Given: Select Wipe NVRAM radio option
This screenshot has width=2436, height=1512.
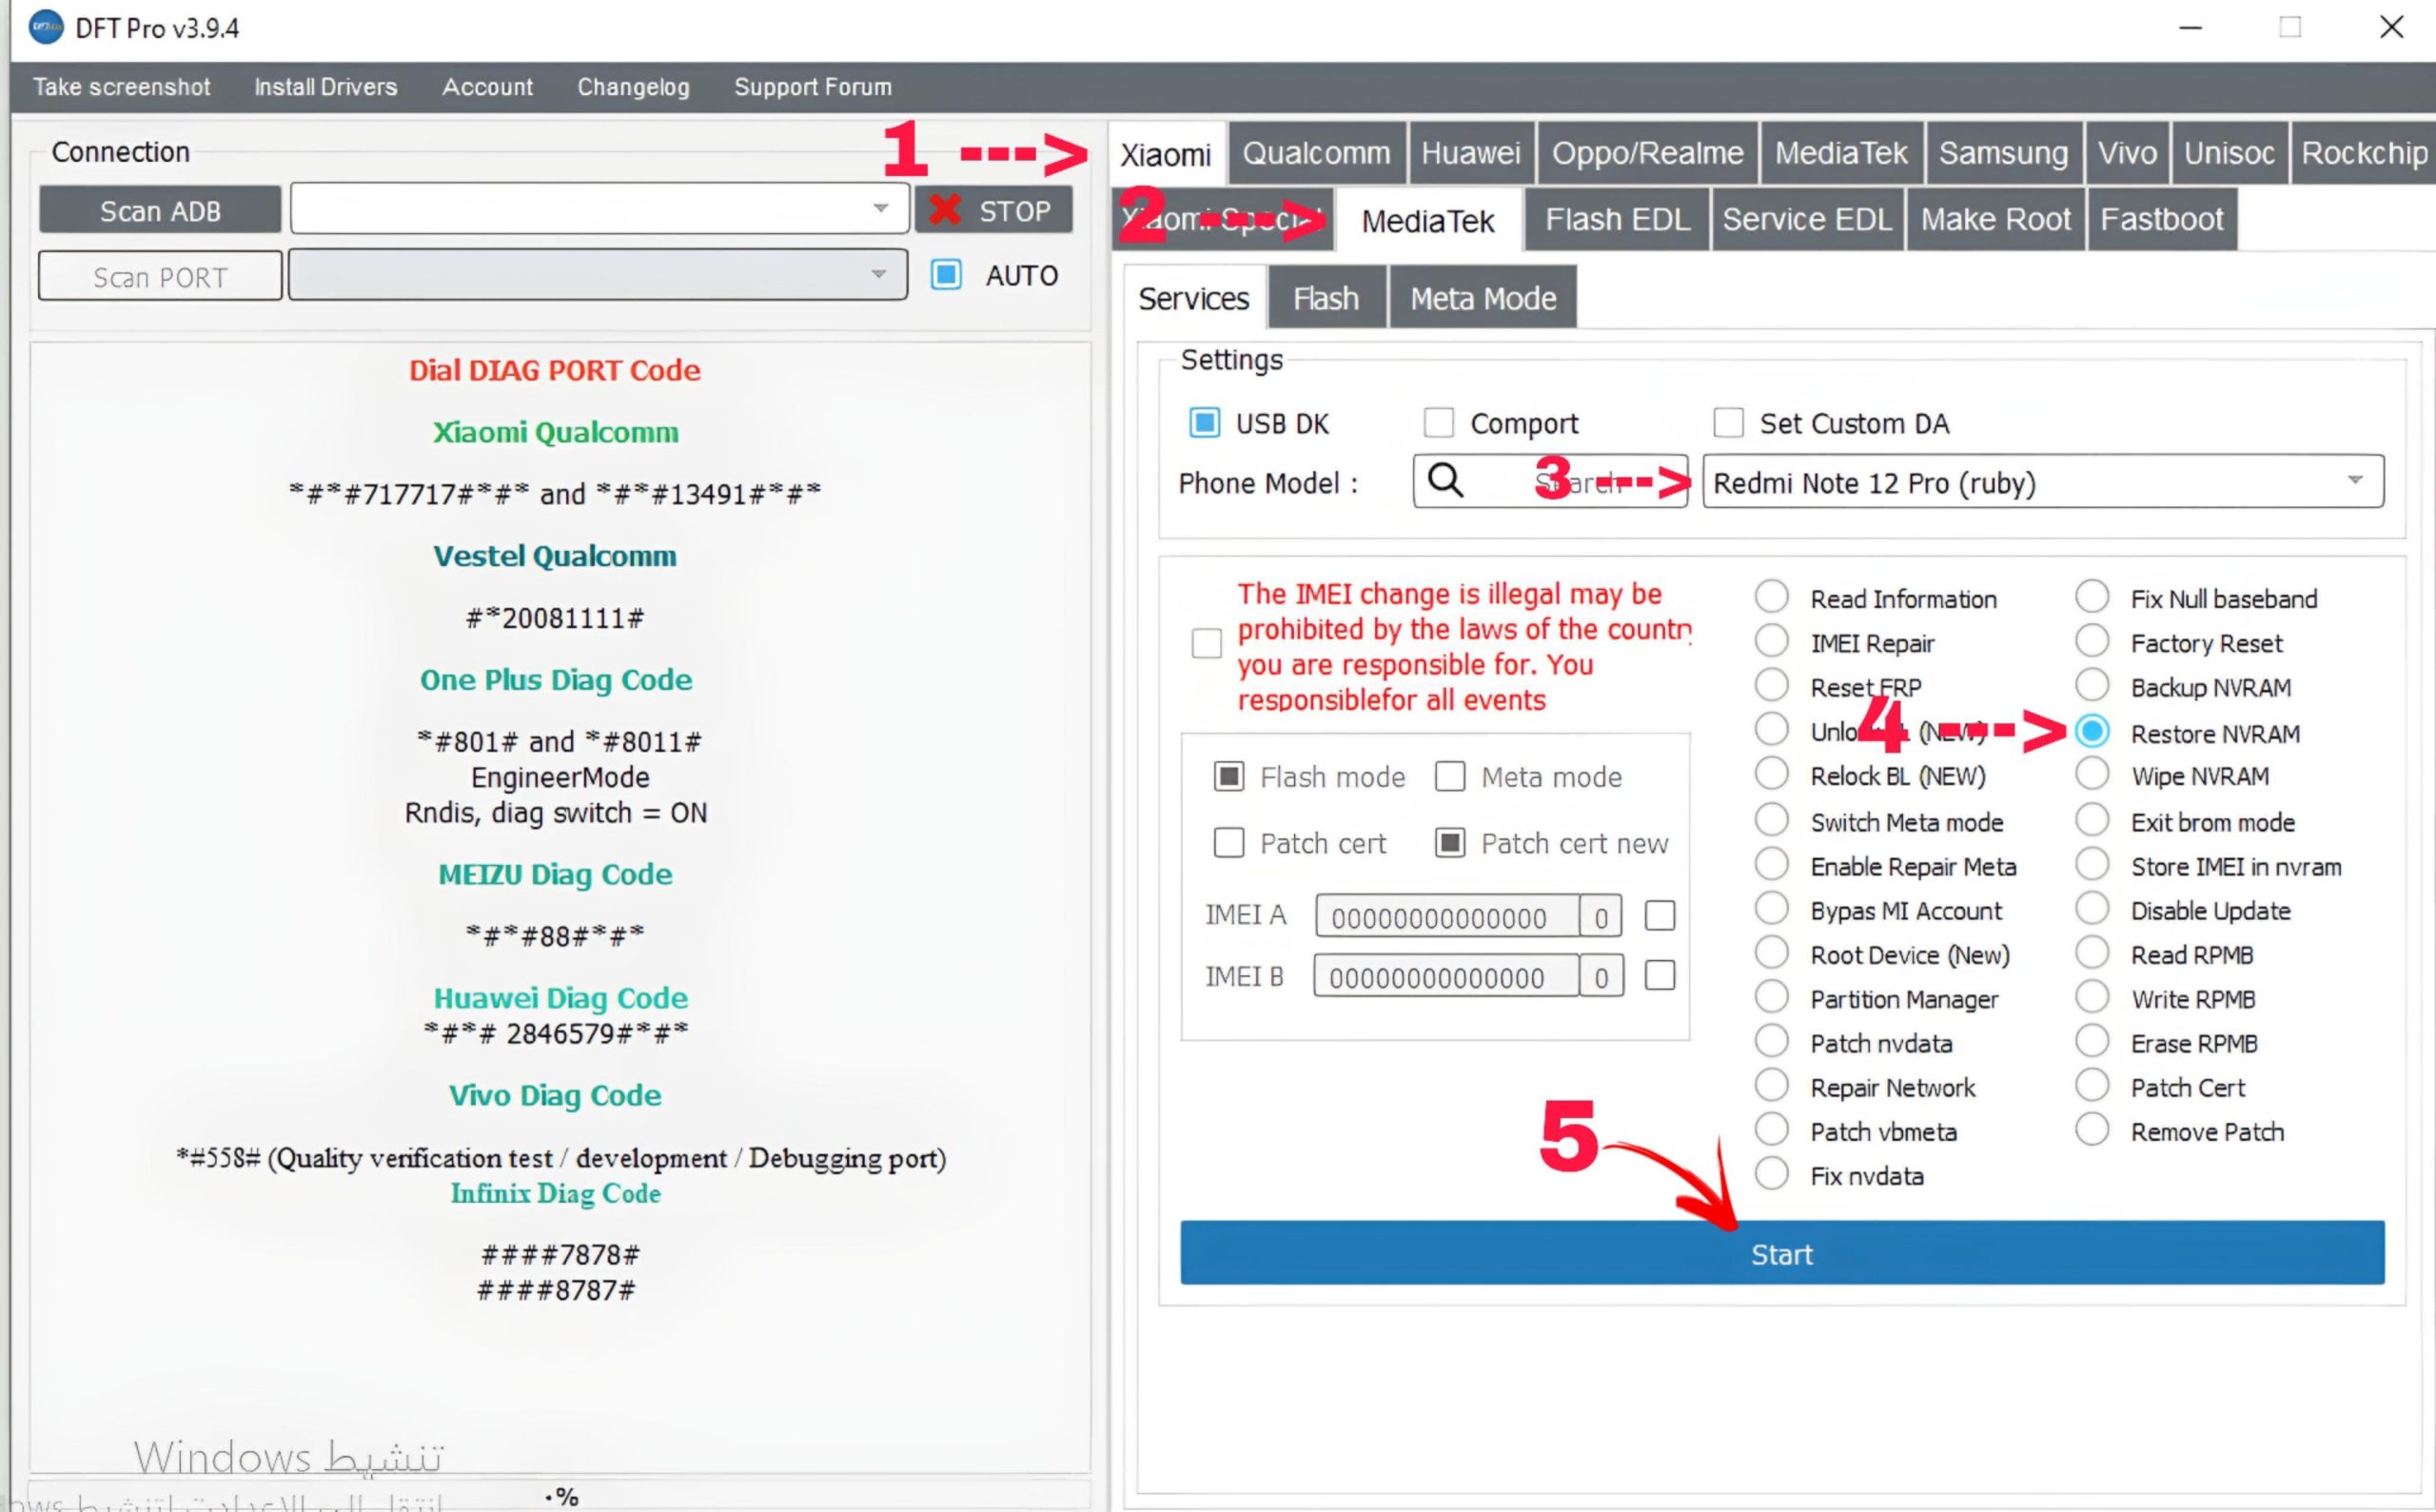Looking at the screenshot, I should tap(2092, 774).
